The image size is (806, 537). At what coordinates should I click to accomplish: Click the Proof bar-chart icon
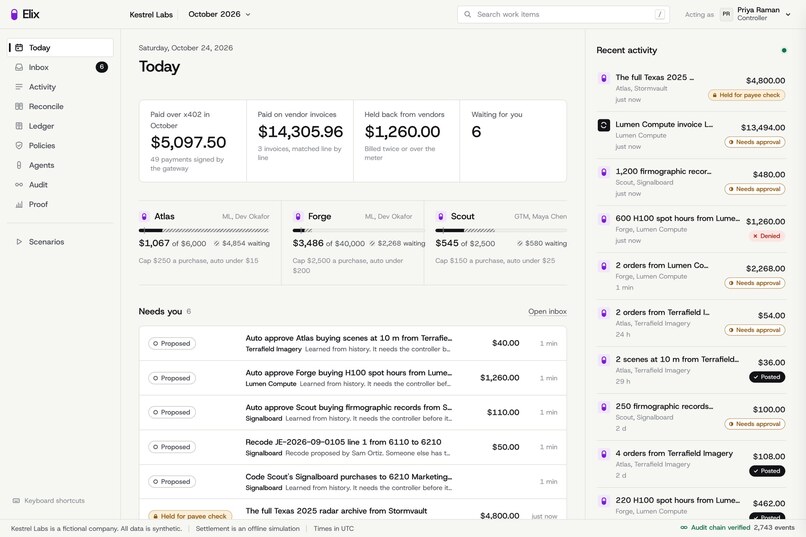[19, 204]
